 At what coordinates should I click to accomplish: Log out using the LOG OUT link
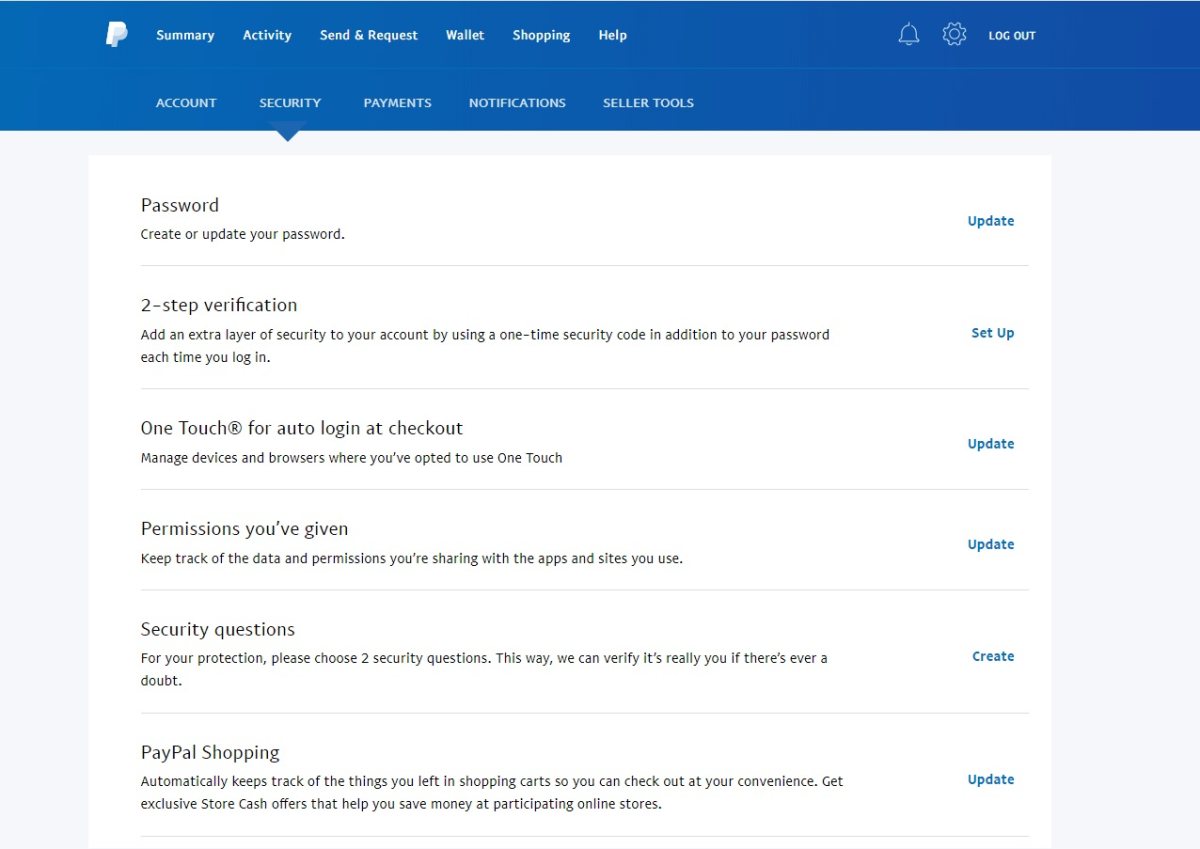tap(1012, 36)
